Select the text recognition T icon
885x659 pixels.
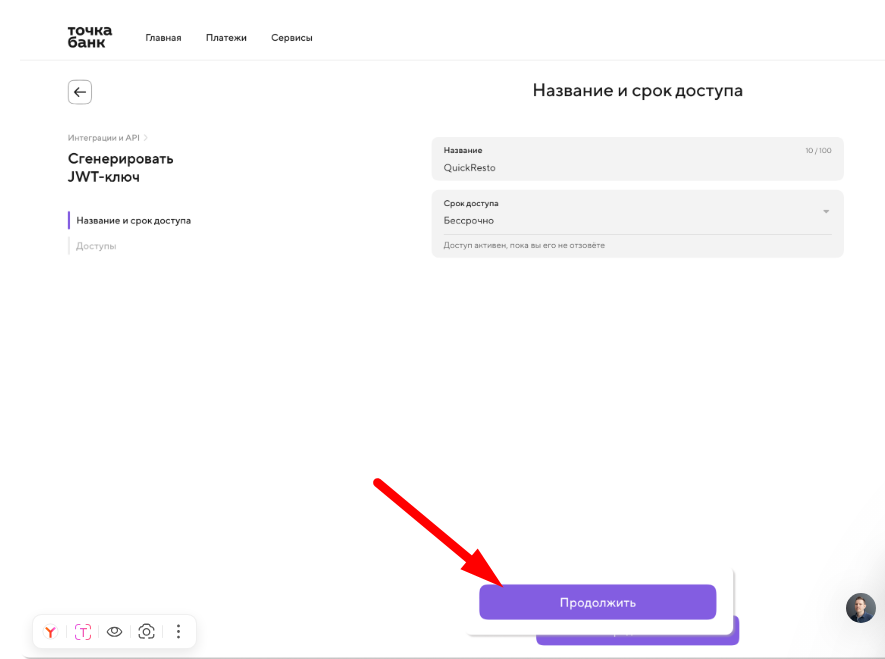tap(83, 631)
